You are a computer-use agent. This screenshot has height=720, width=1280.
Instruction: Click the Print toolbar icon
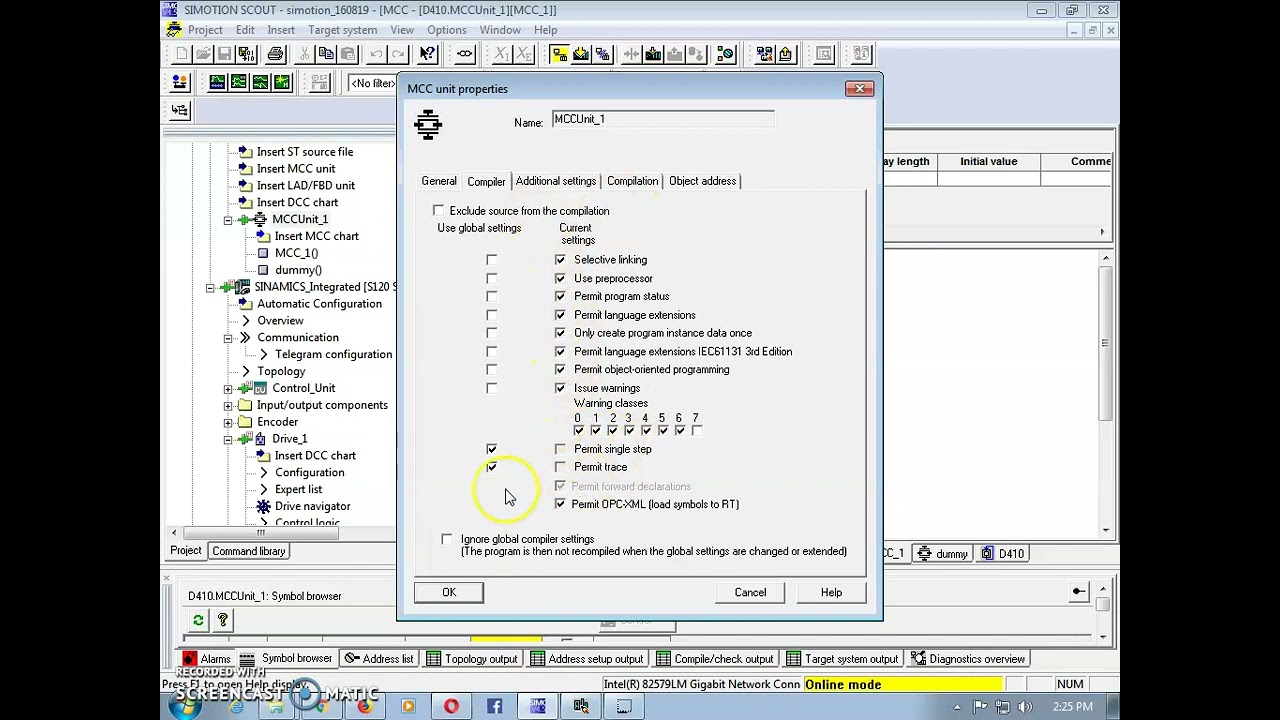coord(275,54)
